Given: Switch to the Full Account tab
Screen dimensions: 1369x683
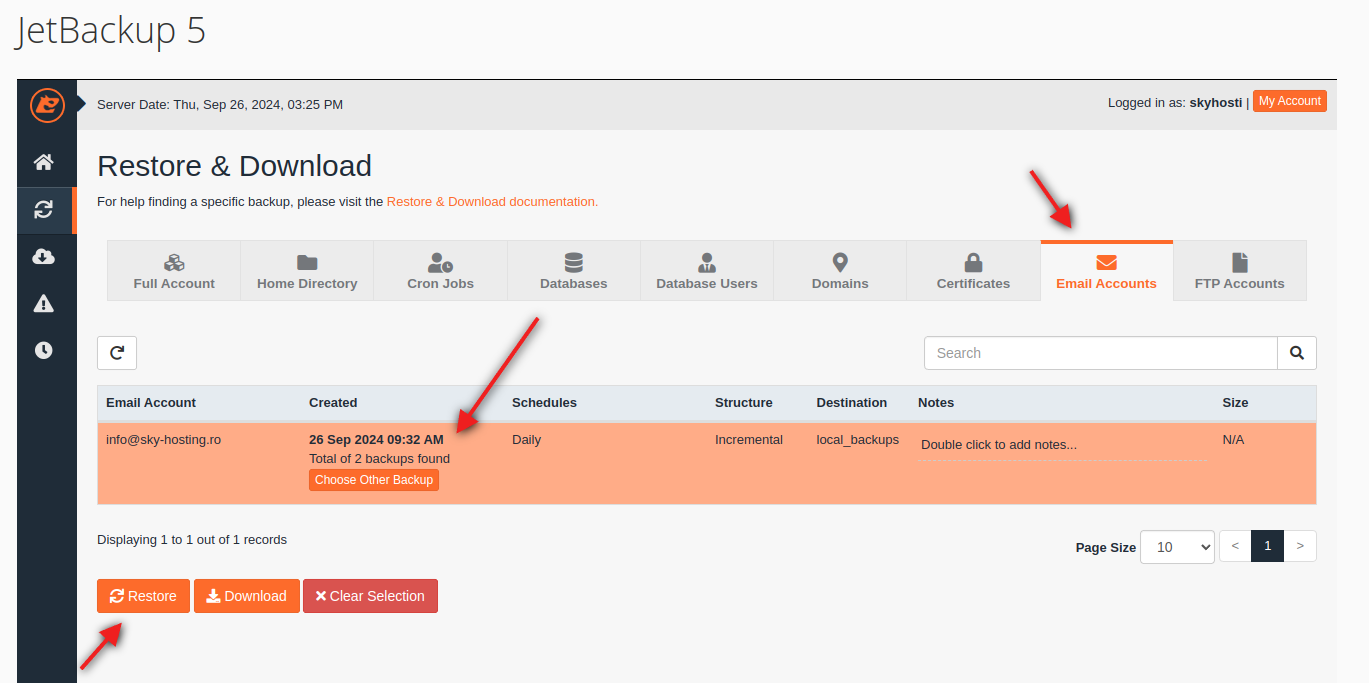Looking at the screenshot, I should (x=174, y=271).
